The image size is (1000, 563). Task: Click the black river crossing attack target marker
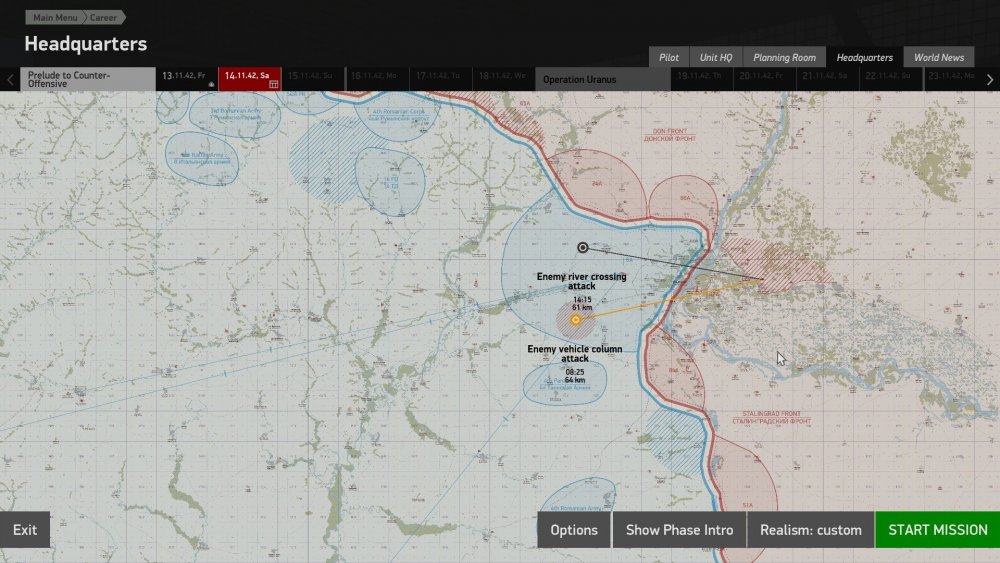[x=583, y=247]
